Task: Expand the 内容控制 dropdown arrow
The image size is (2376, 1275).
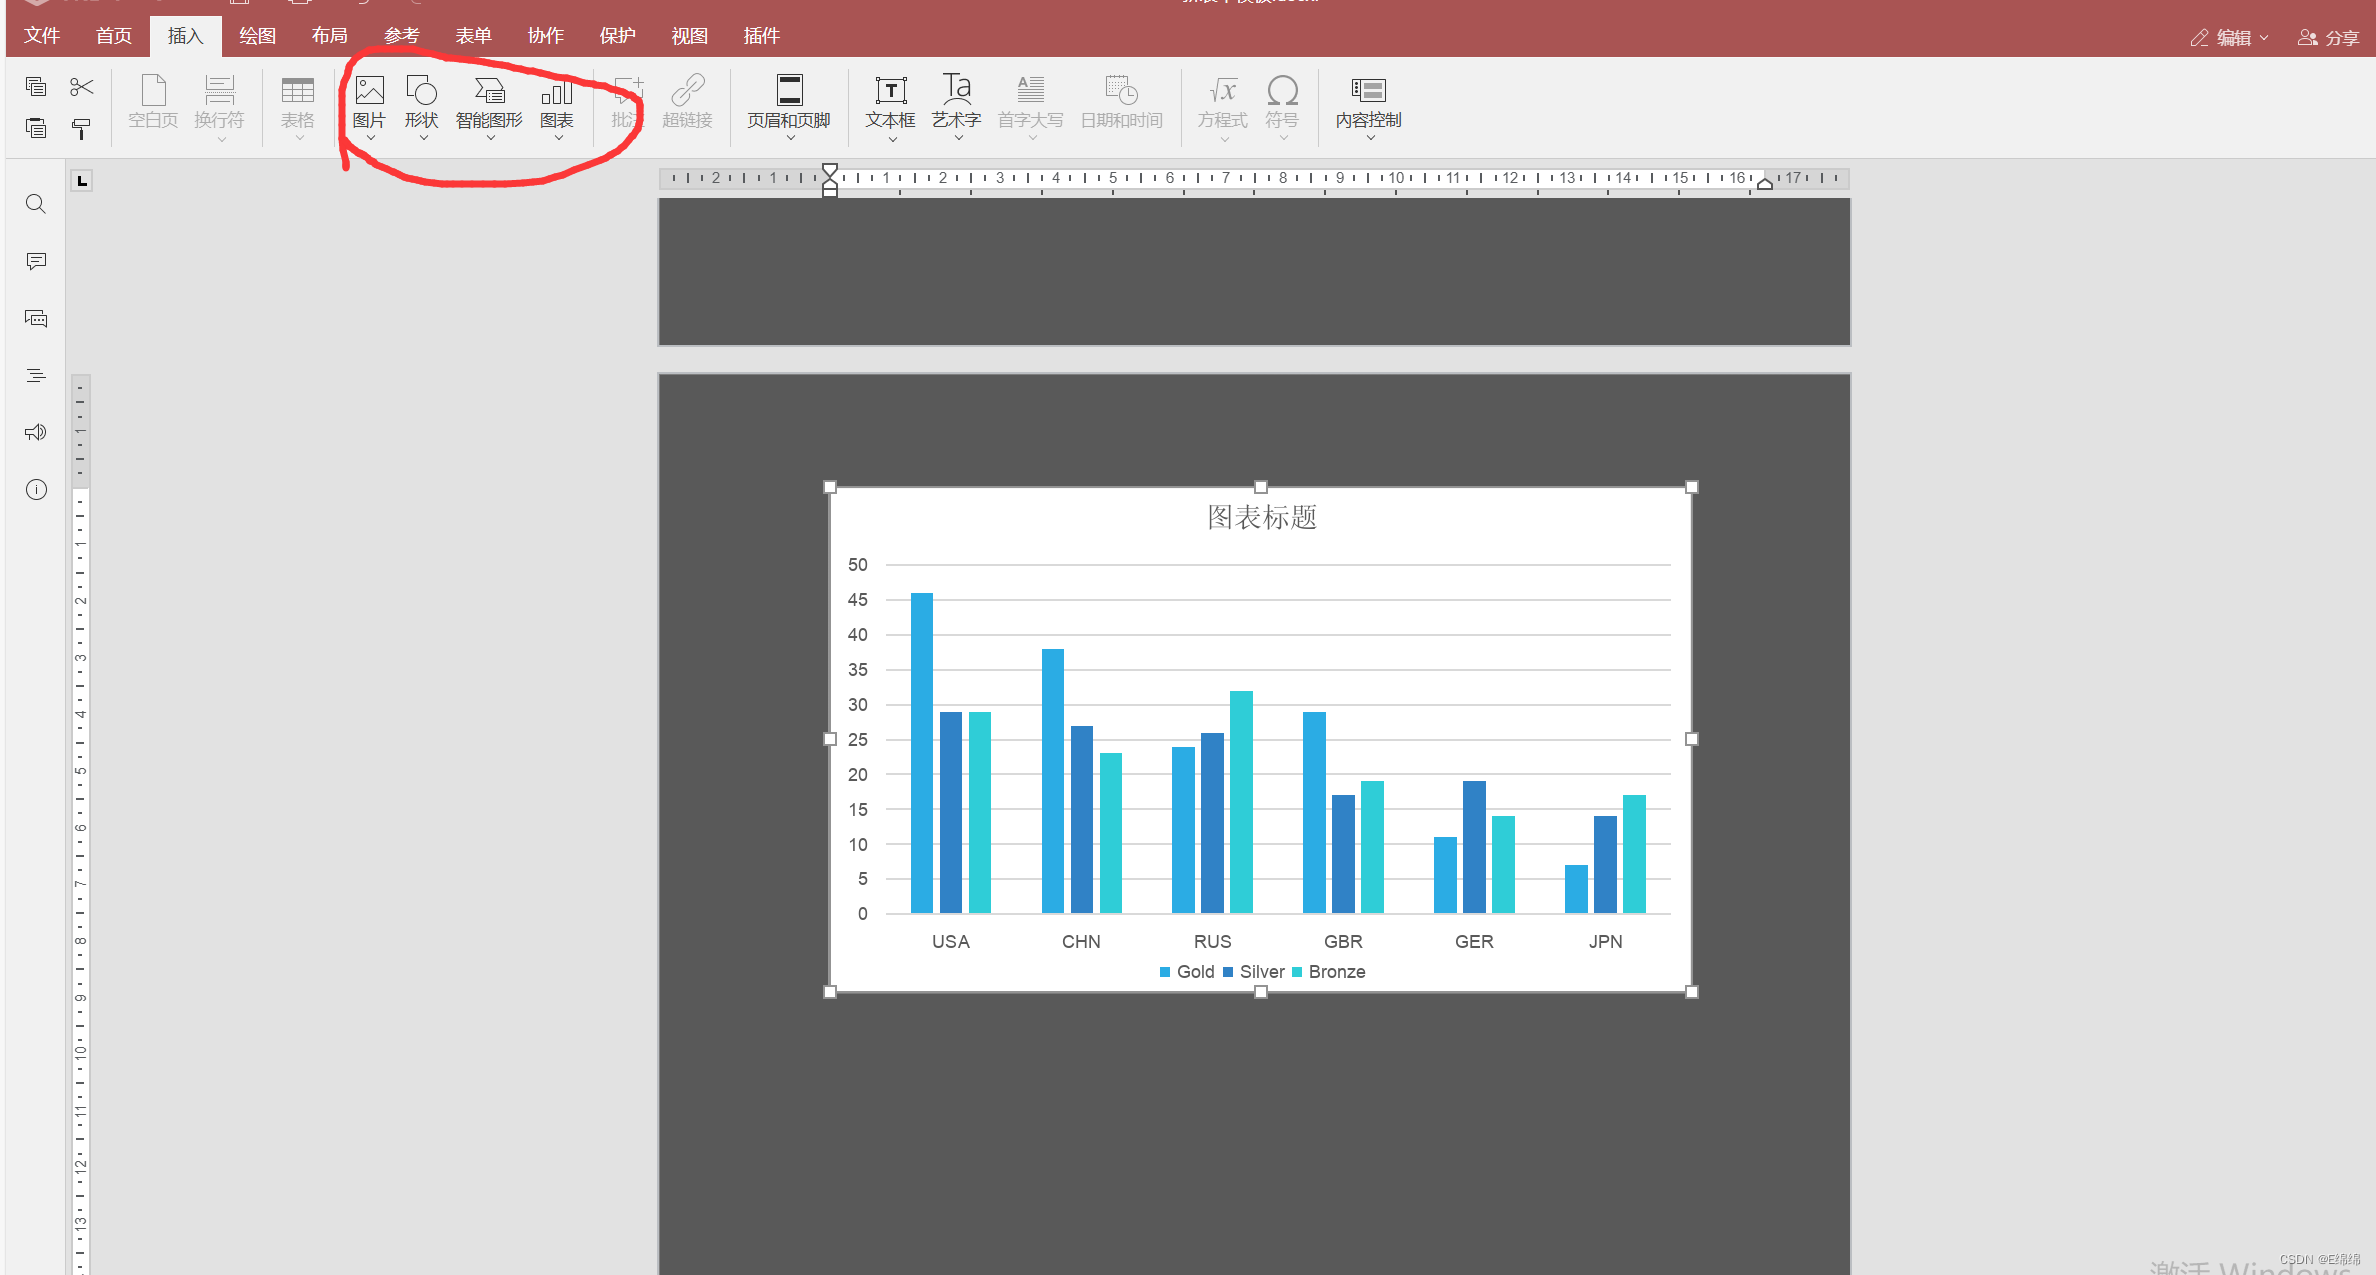Action: coord(1370,138)
